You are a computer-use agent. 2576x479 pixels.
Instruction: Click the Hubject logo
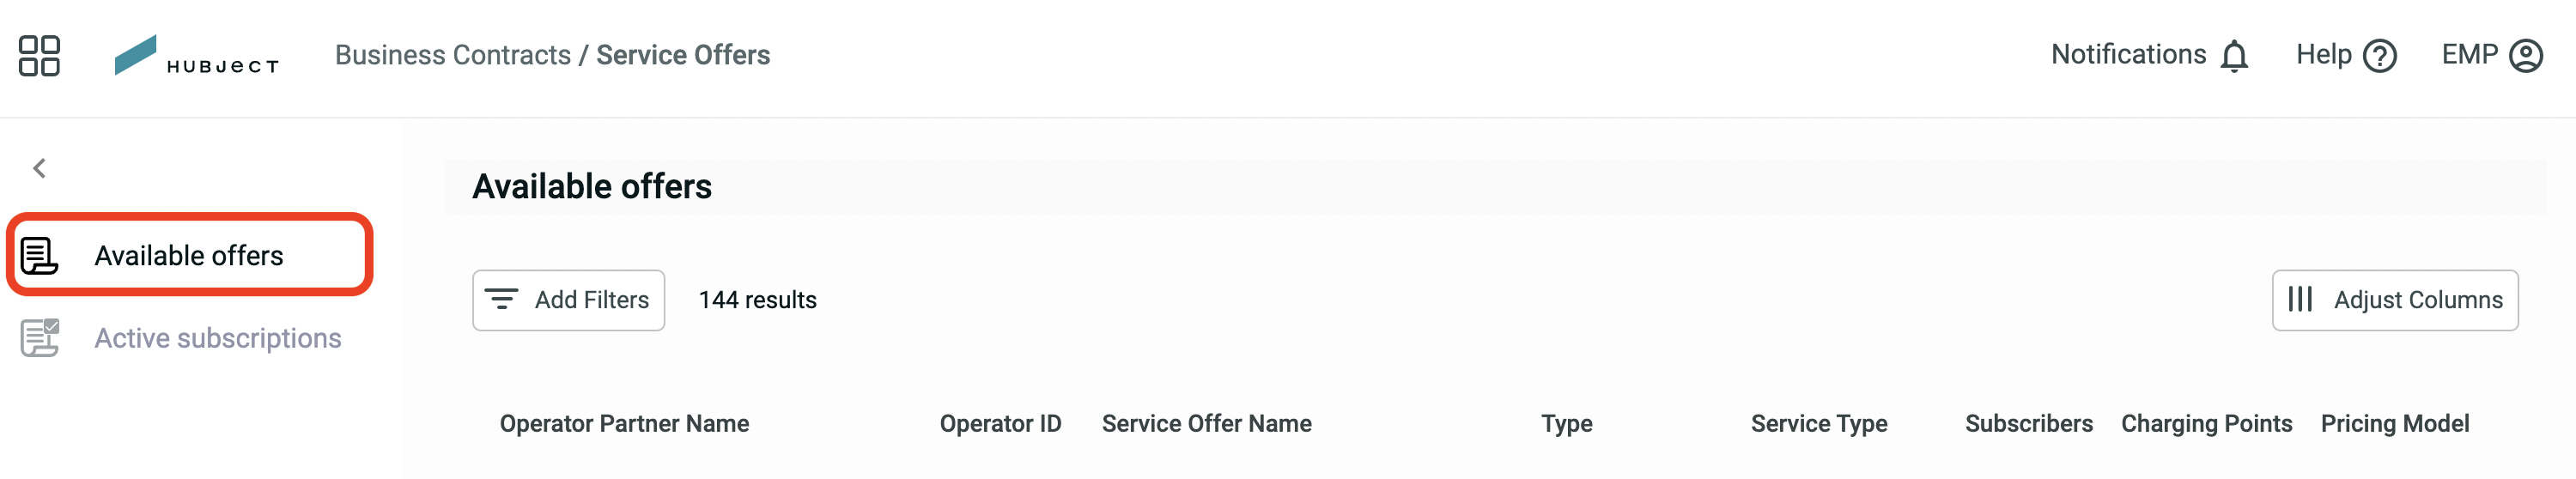(x=196, y=55)
